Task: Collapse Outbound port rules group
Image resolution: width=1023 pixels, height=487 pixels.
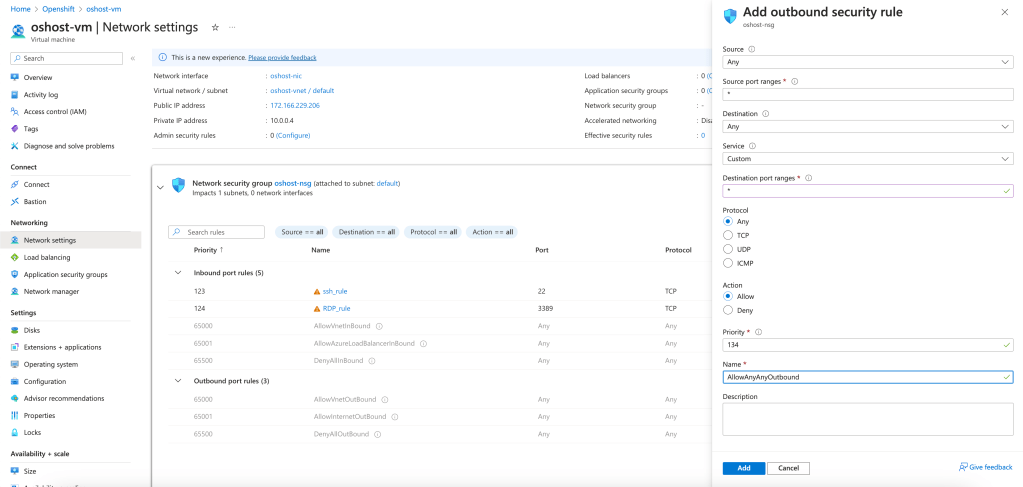Action: [x=177, y=381]
